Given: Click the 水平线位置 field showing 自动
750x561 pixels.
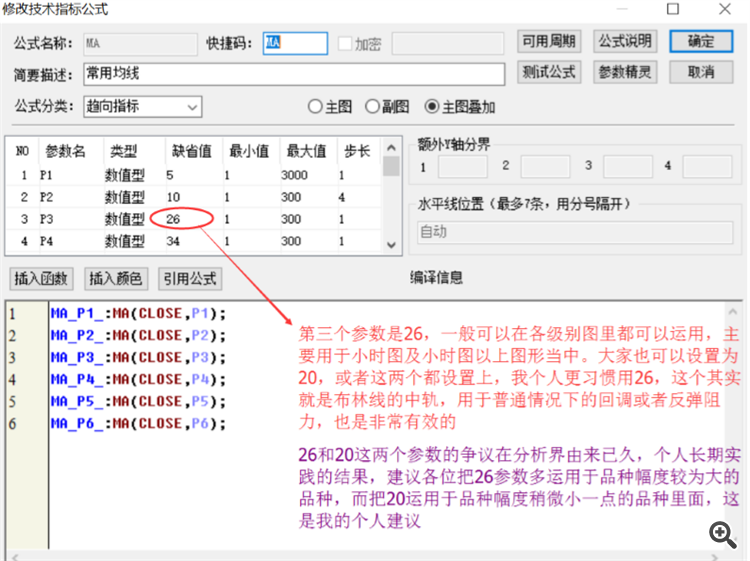Looking at the screenshot, I should (575, 232).
